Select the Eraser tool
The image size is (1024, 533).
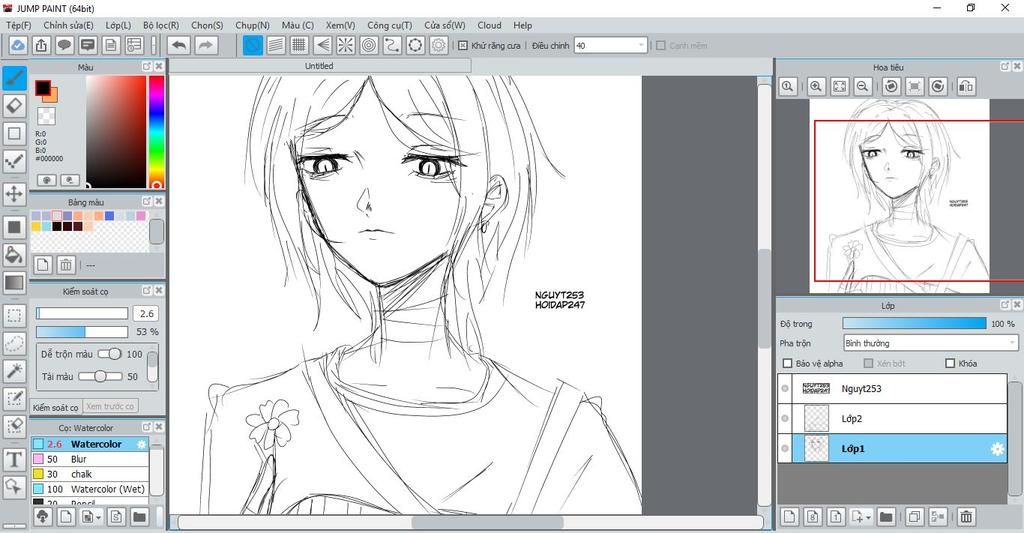[14, 106]
